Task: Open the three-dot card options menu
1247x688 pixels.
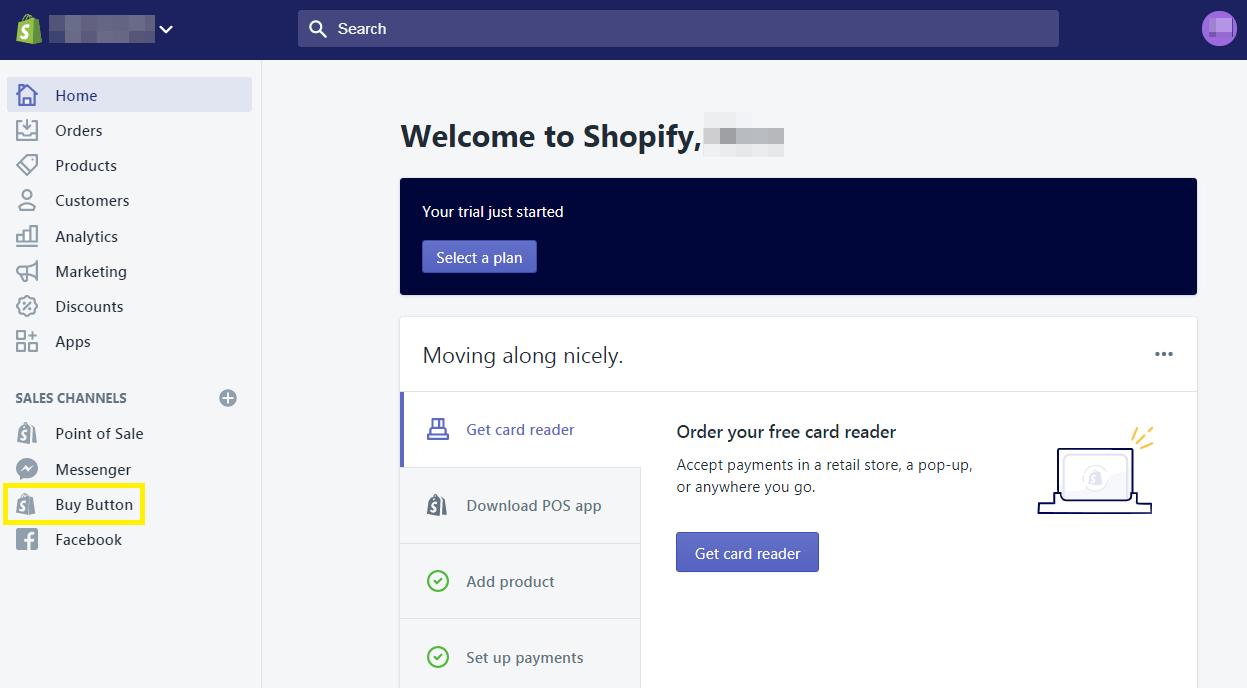Action: click(1163, 354)
